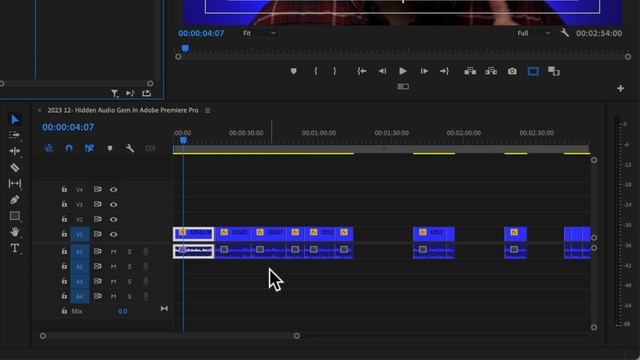The width and height of the screenshot is (640, 360).
Task: Step back one frame
Action: pos(382,71)
